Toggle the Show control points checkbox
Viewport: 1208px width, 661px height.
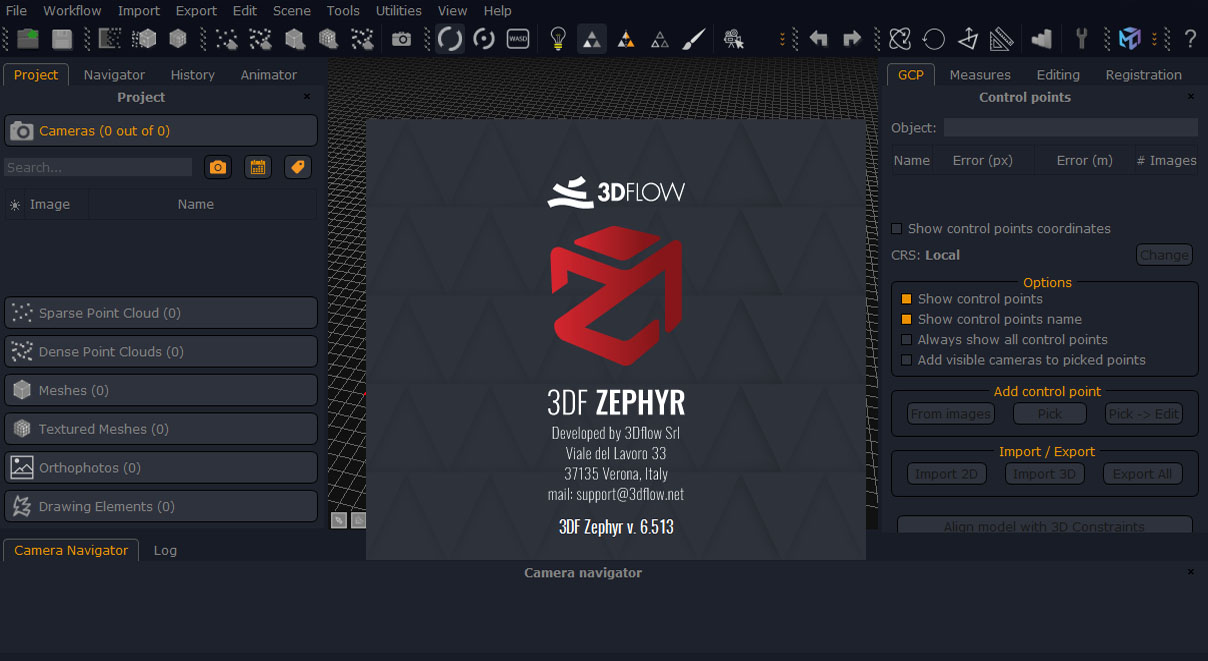point(907,299)
